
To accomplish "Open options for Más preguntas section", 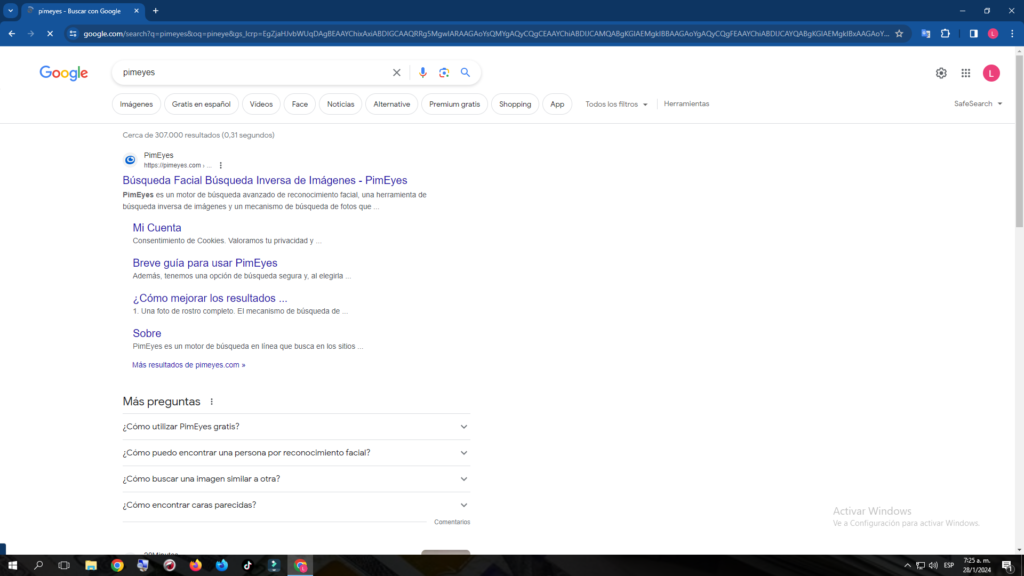I will pyautogui.click(x=212, y=402).
